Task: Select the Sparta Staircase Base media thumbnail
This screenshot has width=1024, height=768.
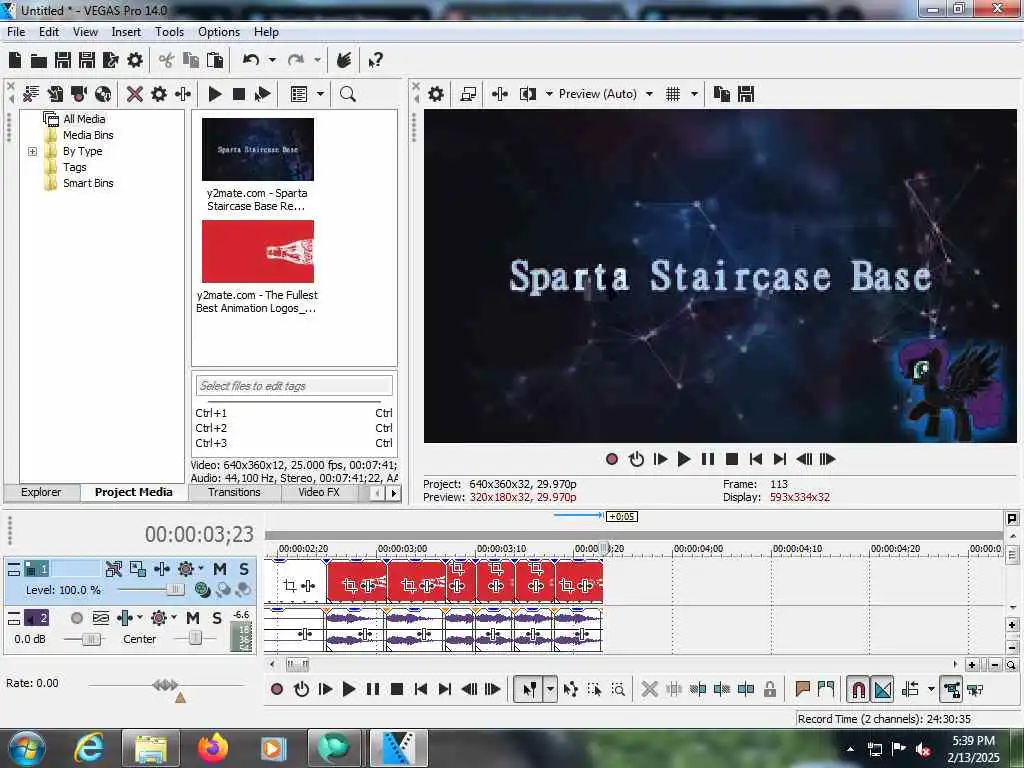Action: 258,149
